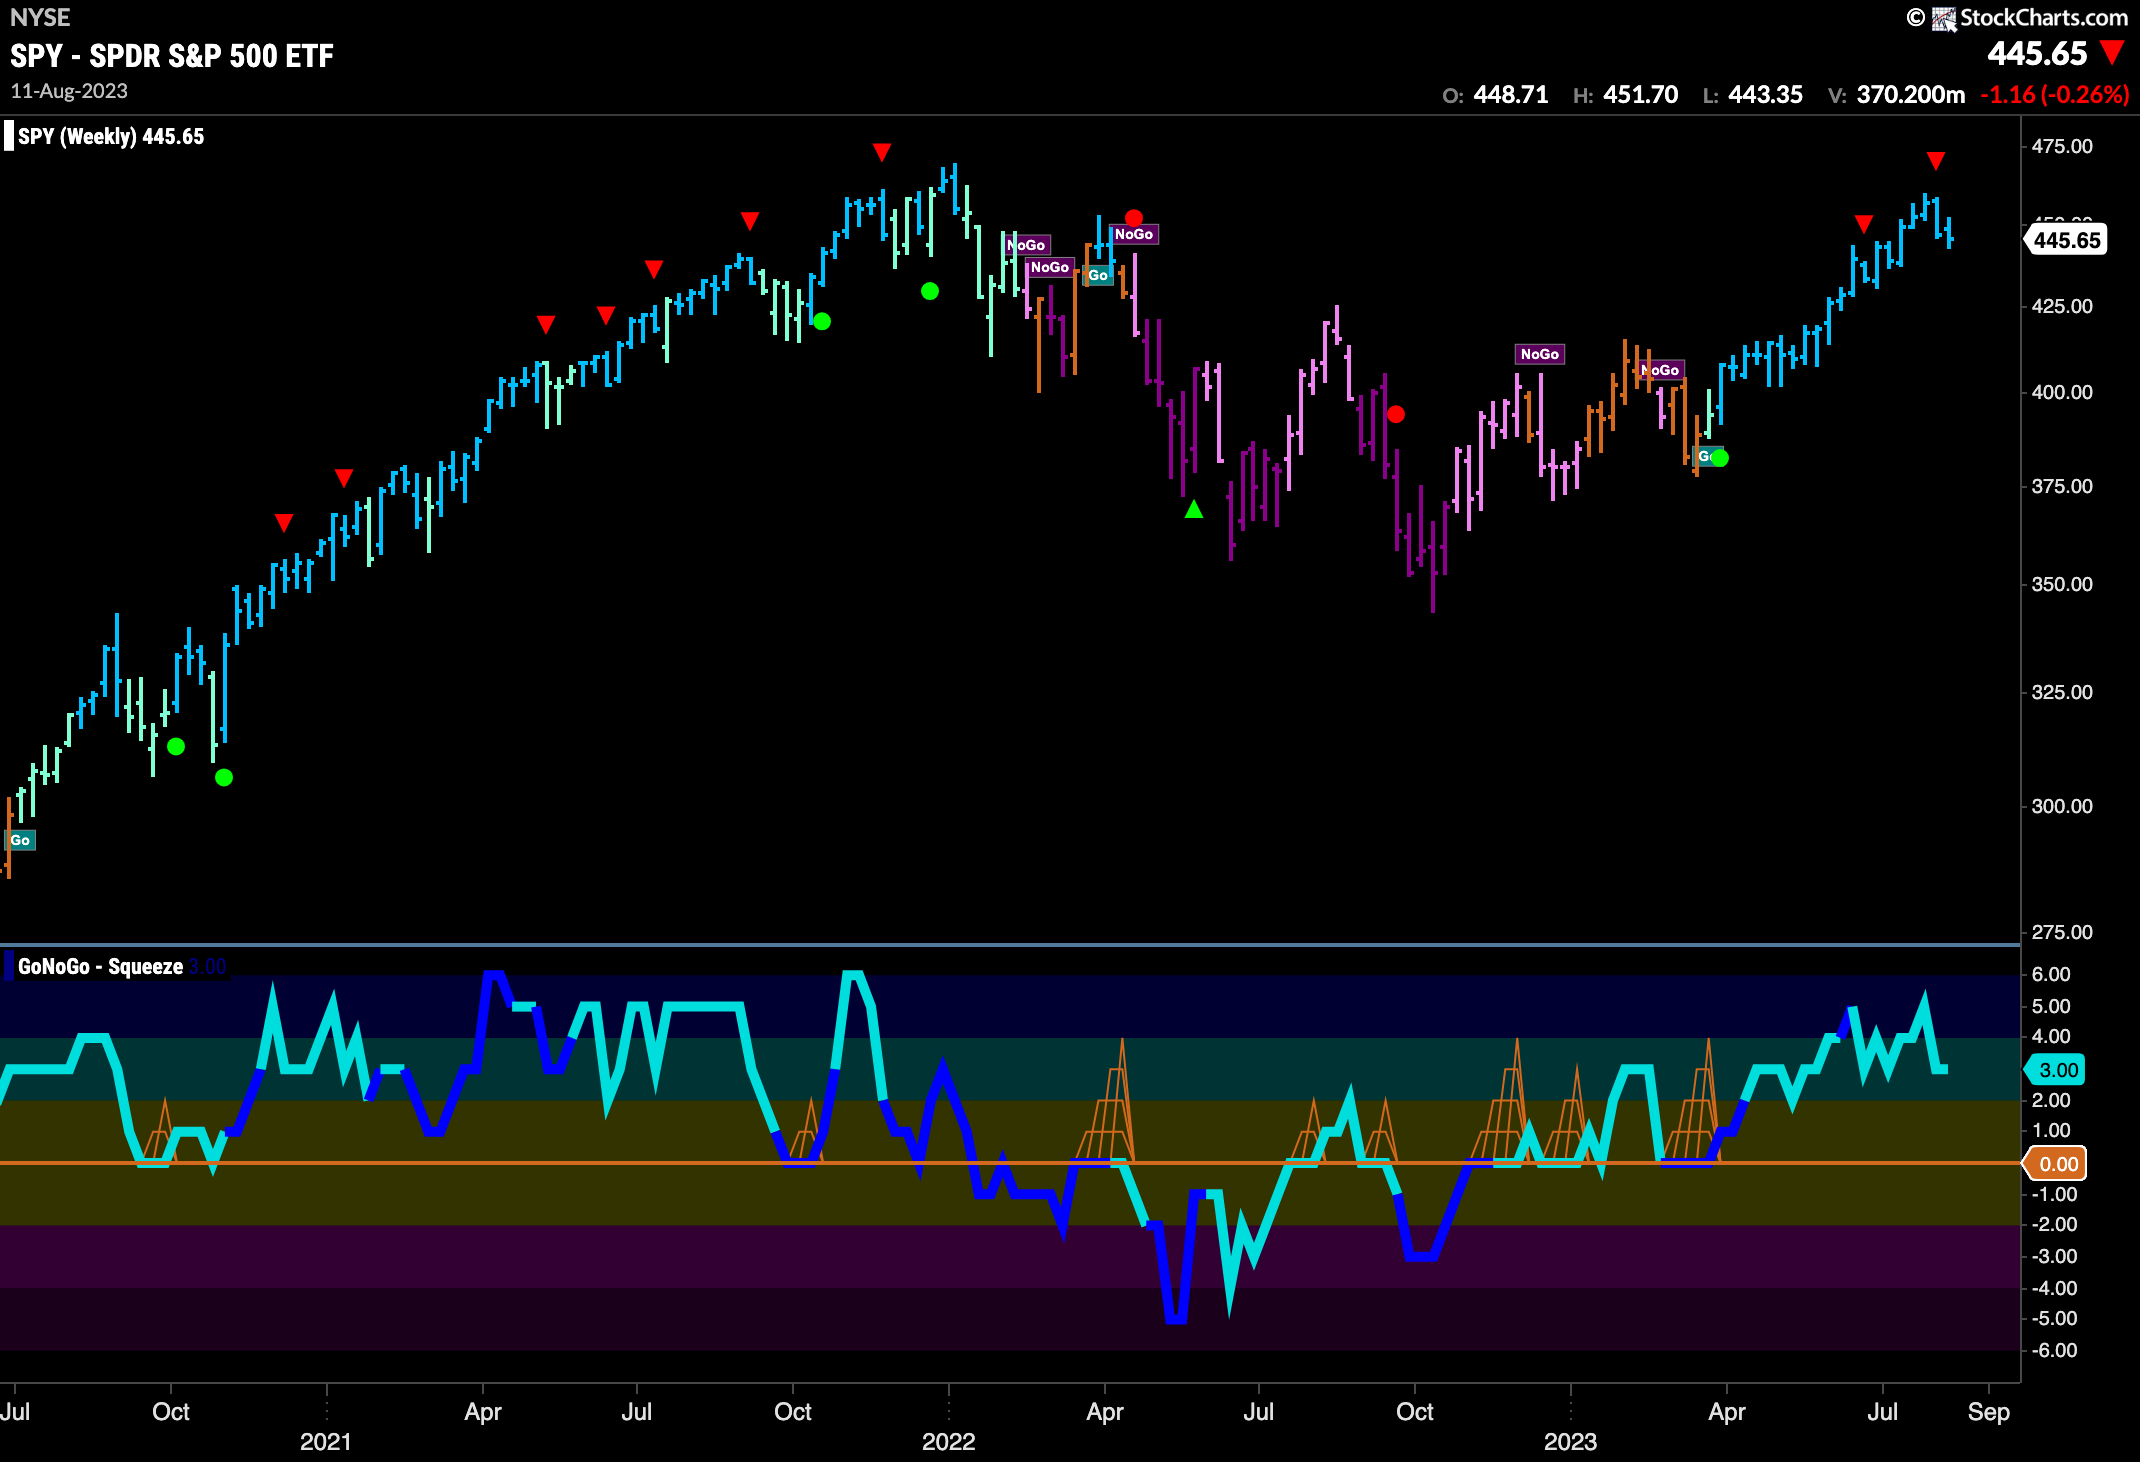Click the large red down arrow beside 445.65
This screenshot has width=2140, height=1462.
pyautogui.click(x=2113, y=53)
